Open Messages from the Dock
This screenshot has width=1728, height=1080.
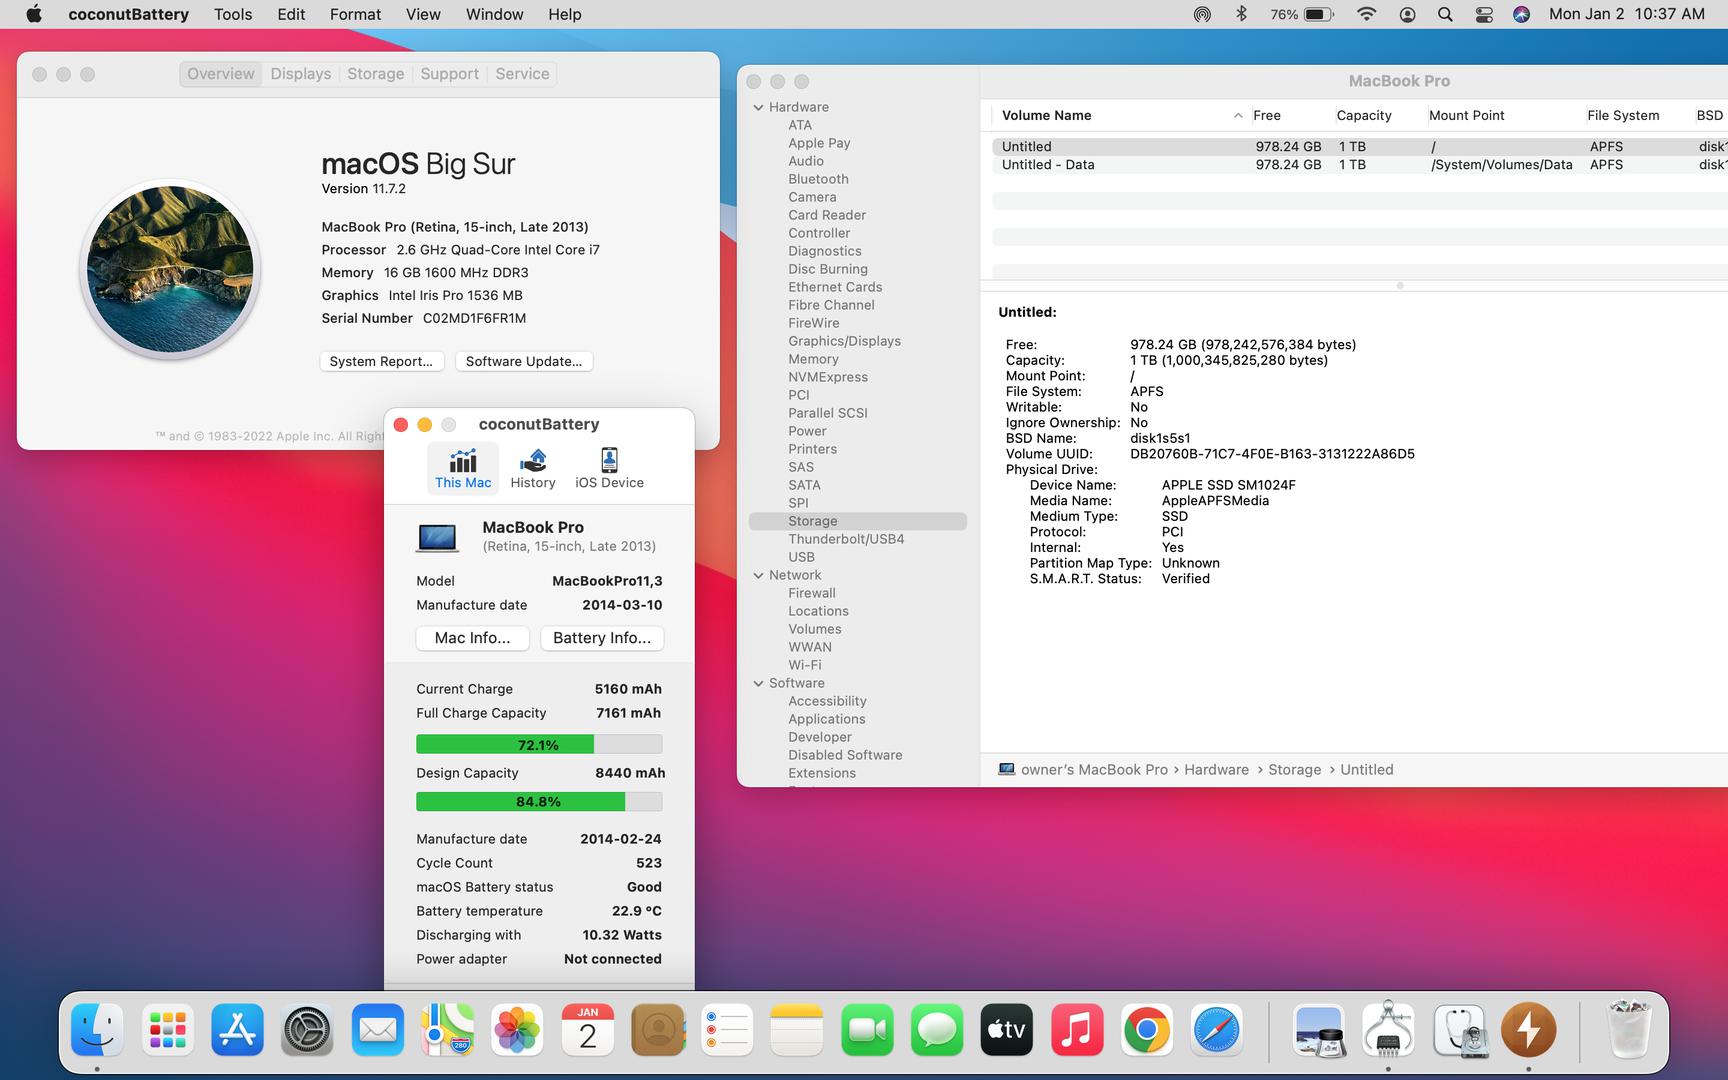click(937, 1030)
